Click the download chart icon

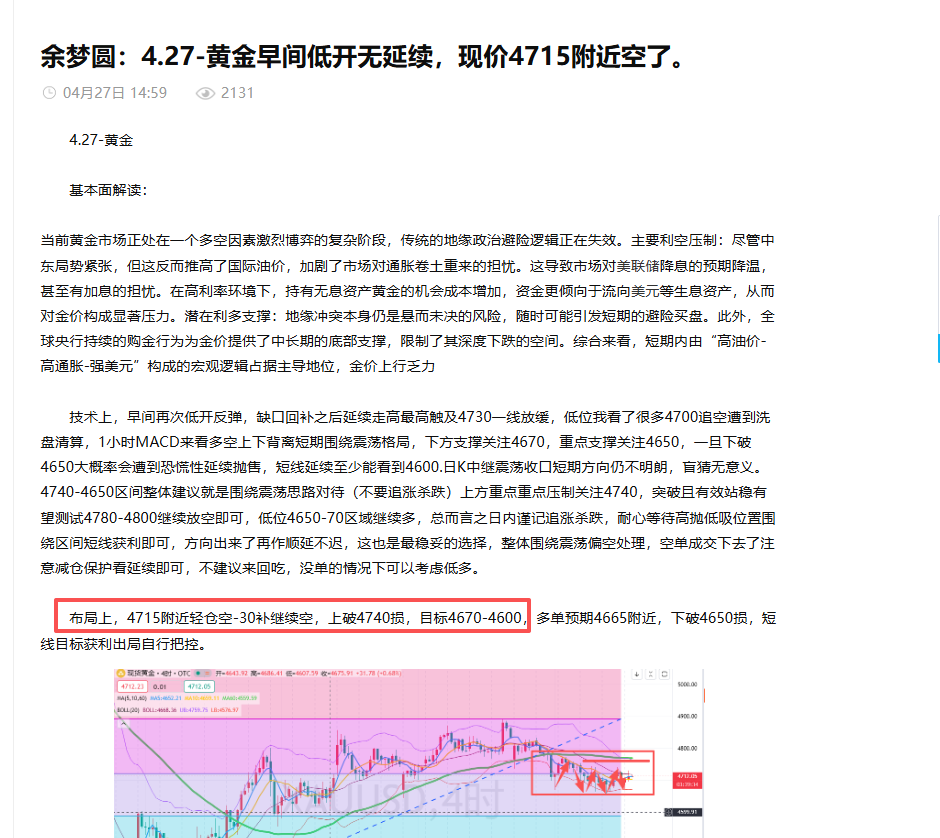click(637, 675)
